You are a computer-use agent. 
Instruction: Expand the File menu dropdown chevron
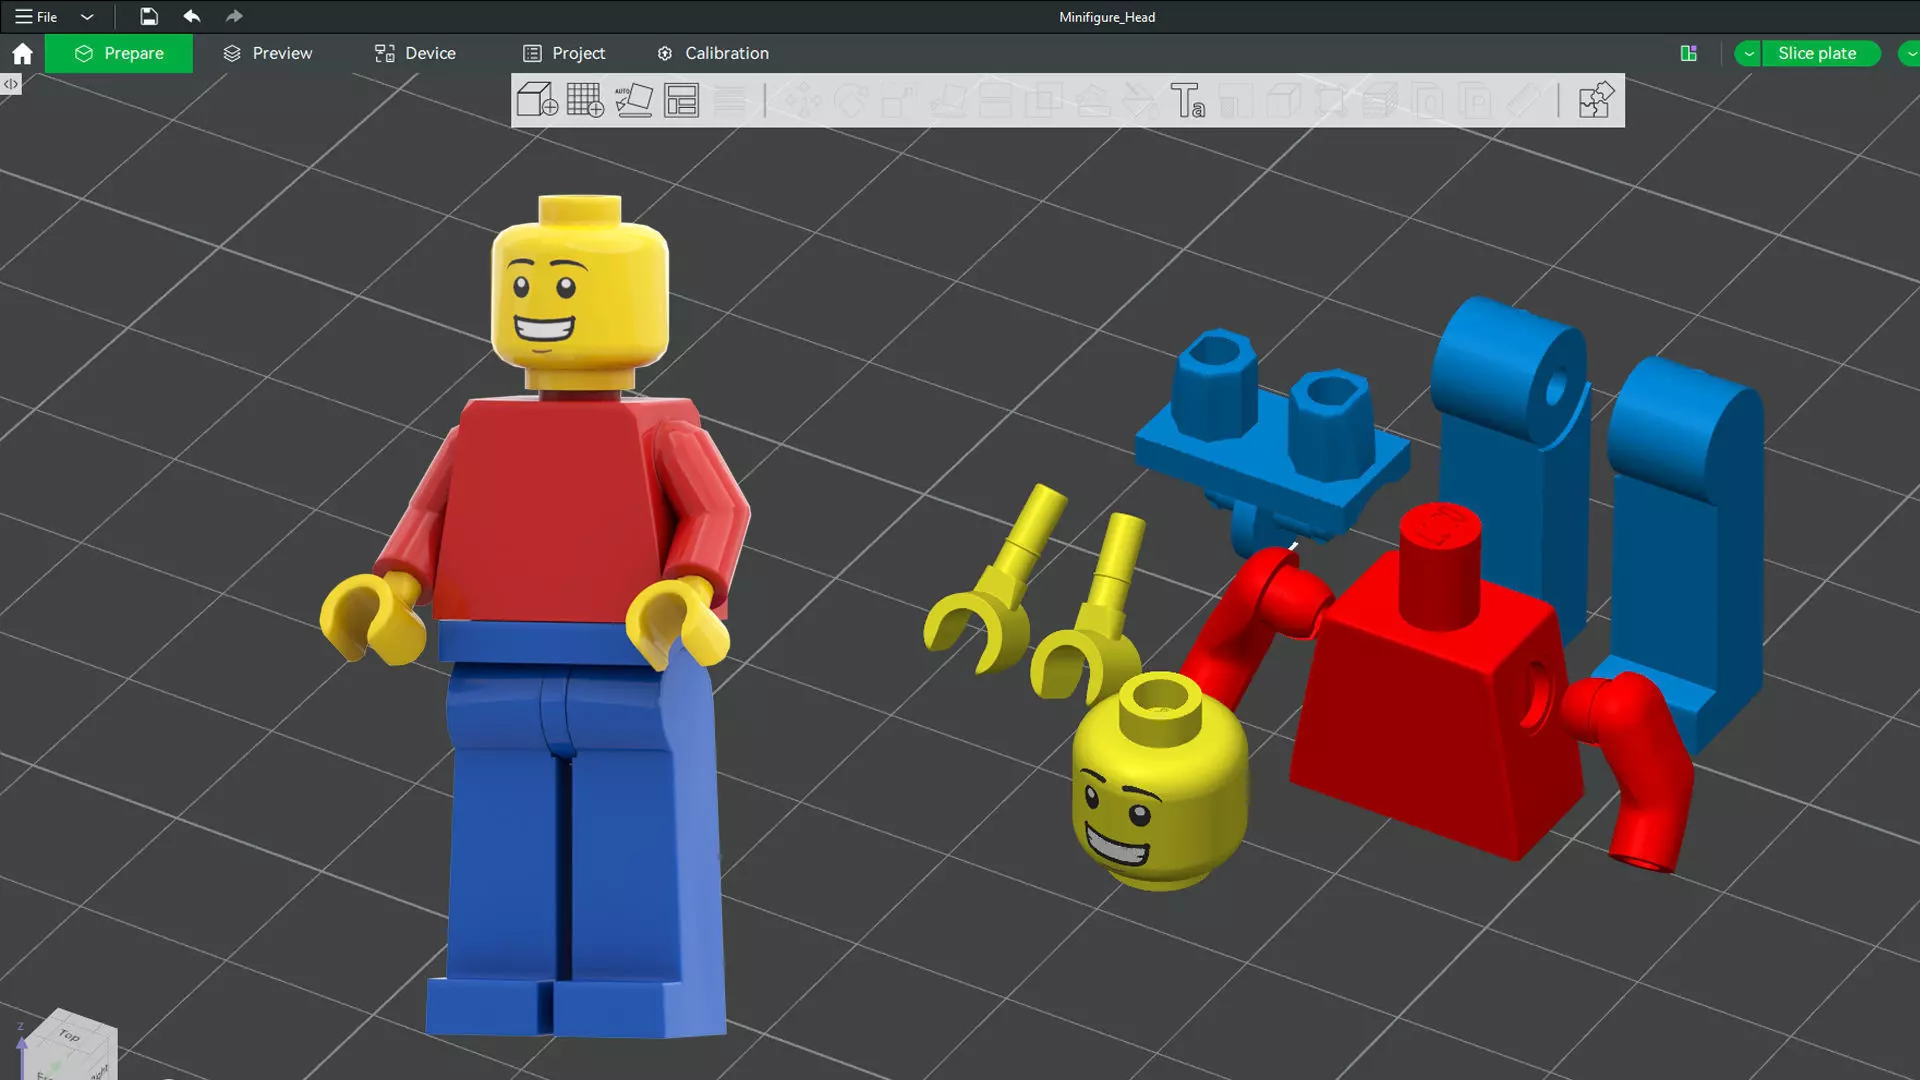[87, 17]
